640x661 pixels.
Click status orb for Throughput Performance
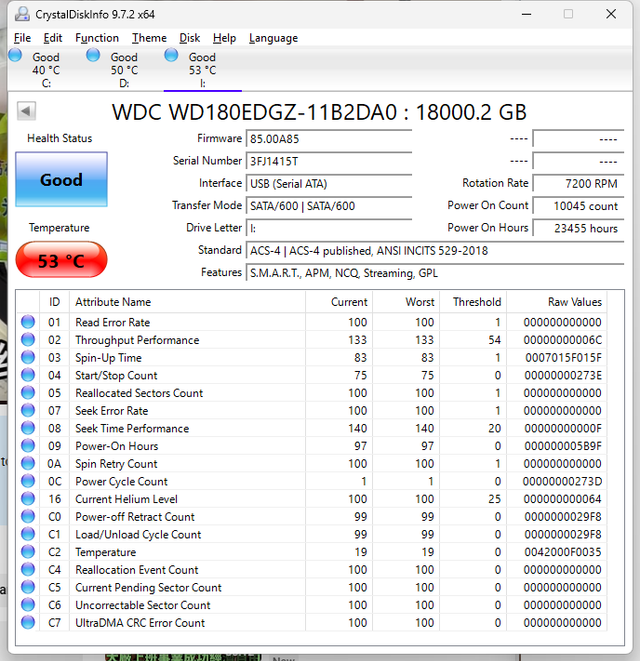pos(28,339)
